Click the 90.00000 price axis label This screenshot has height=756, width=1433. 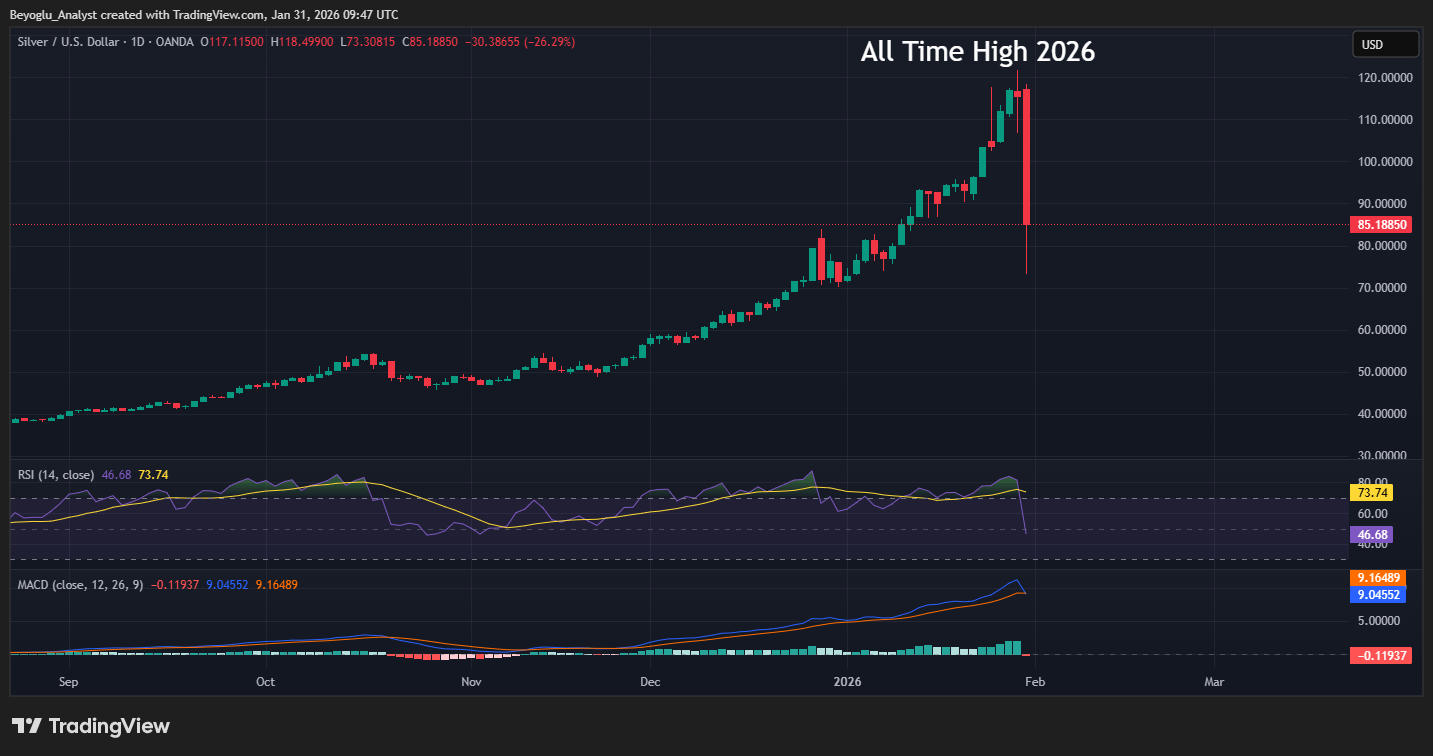coord(1381,203)
